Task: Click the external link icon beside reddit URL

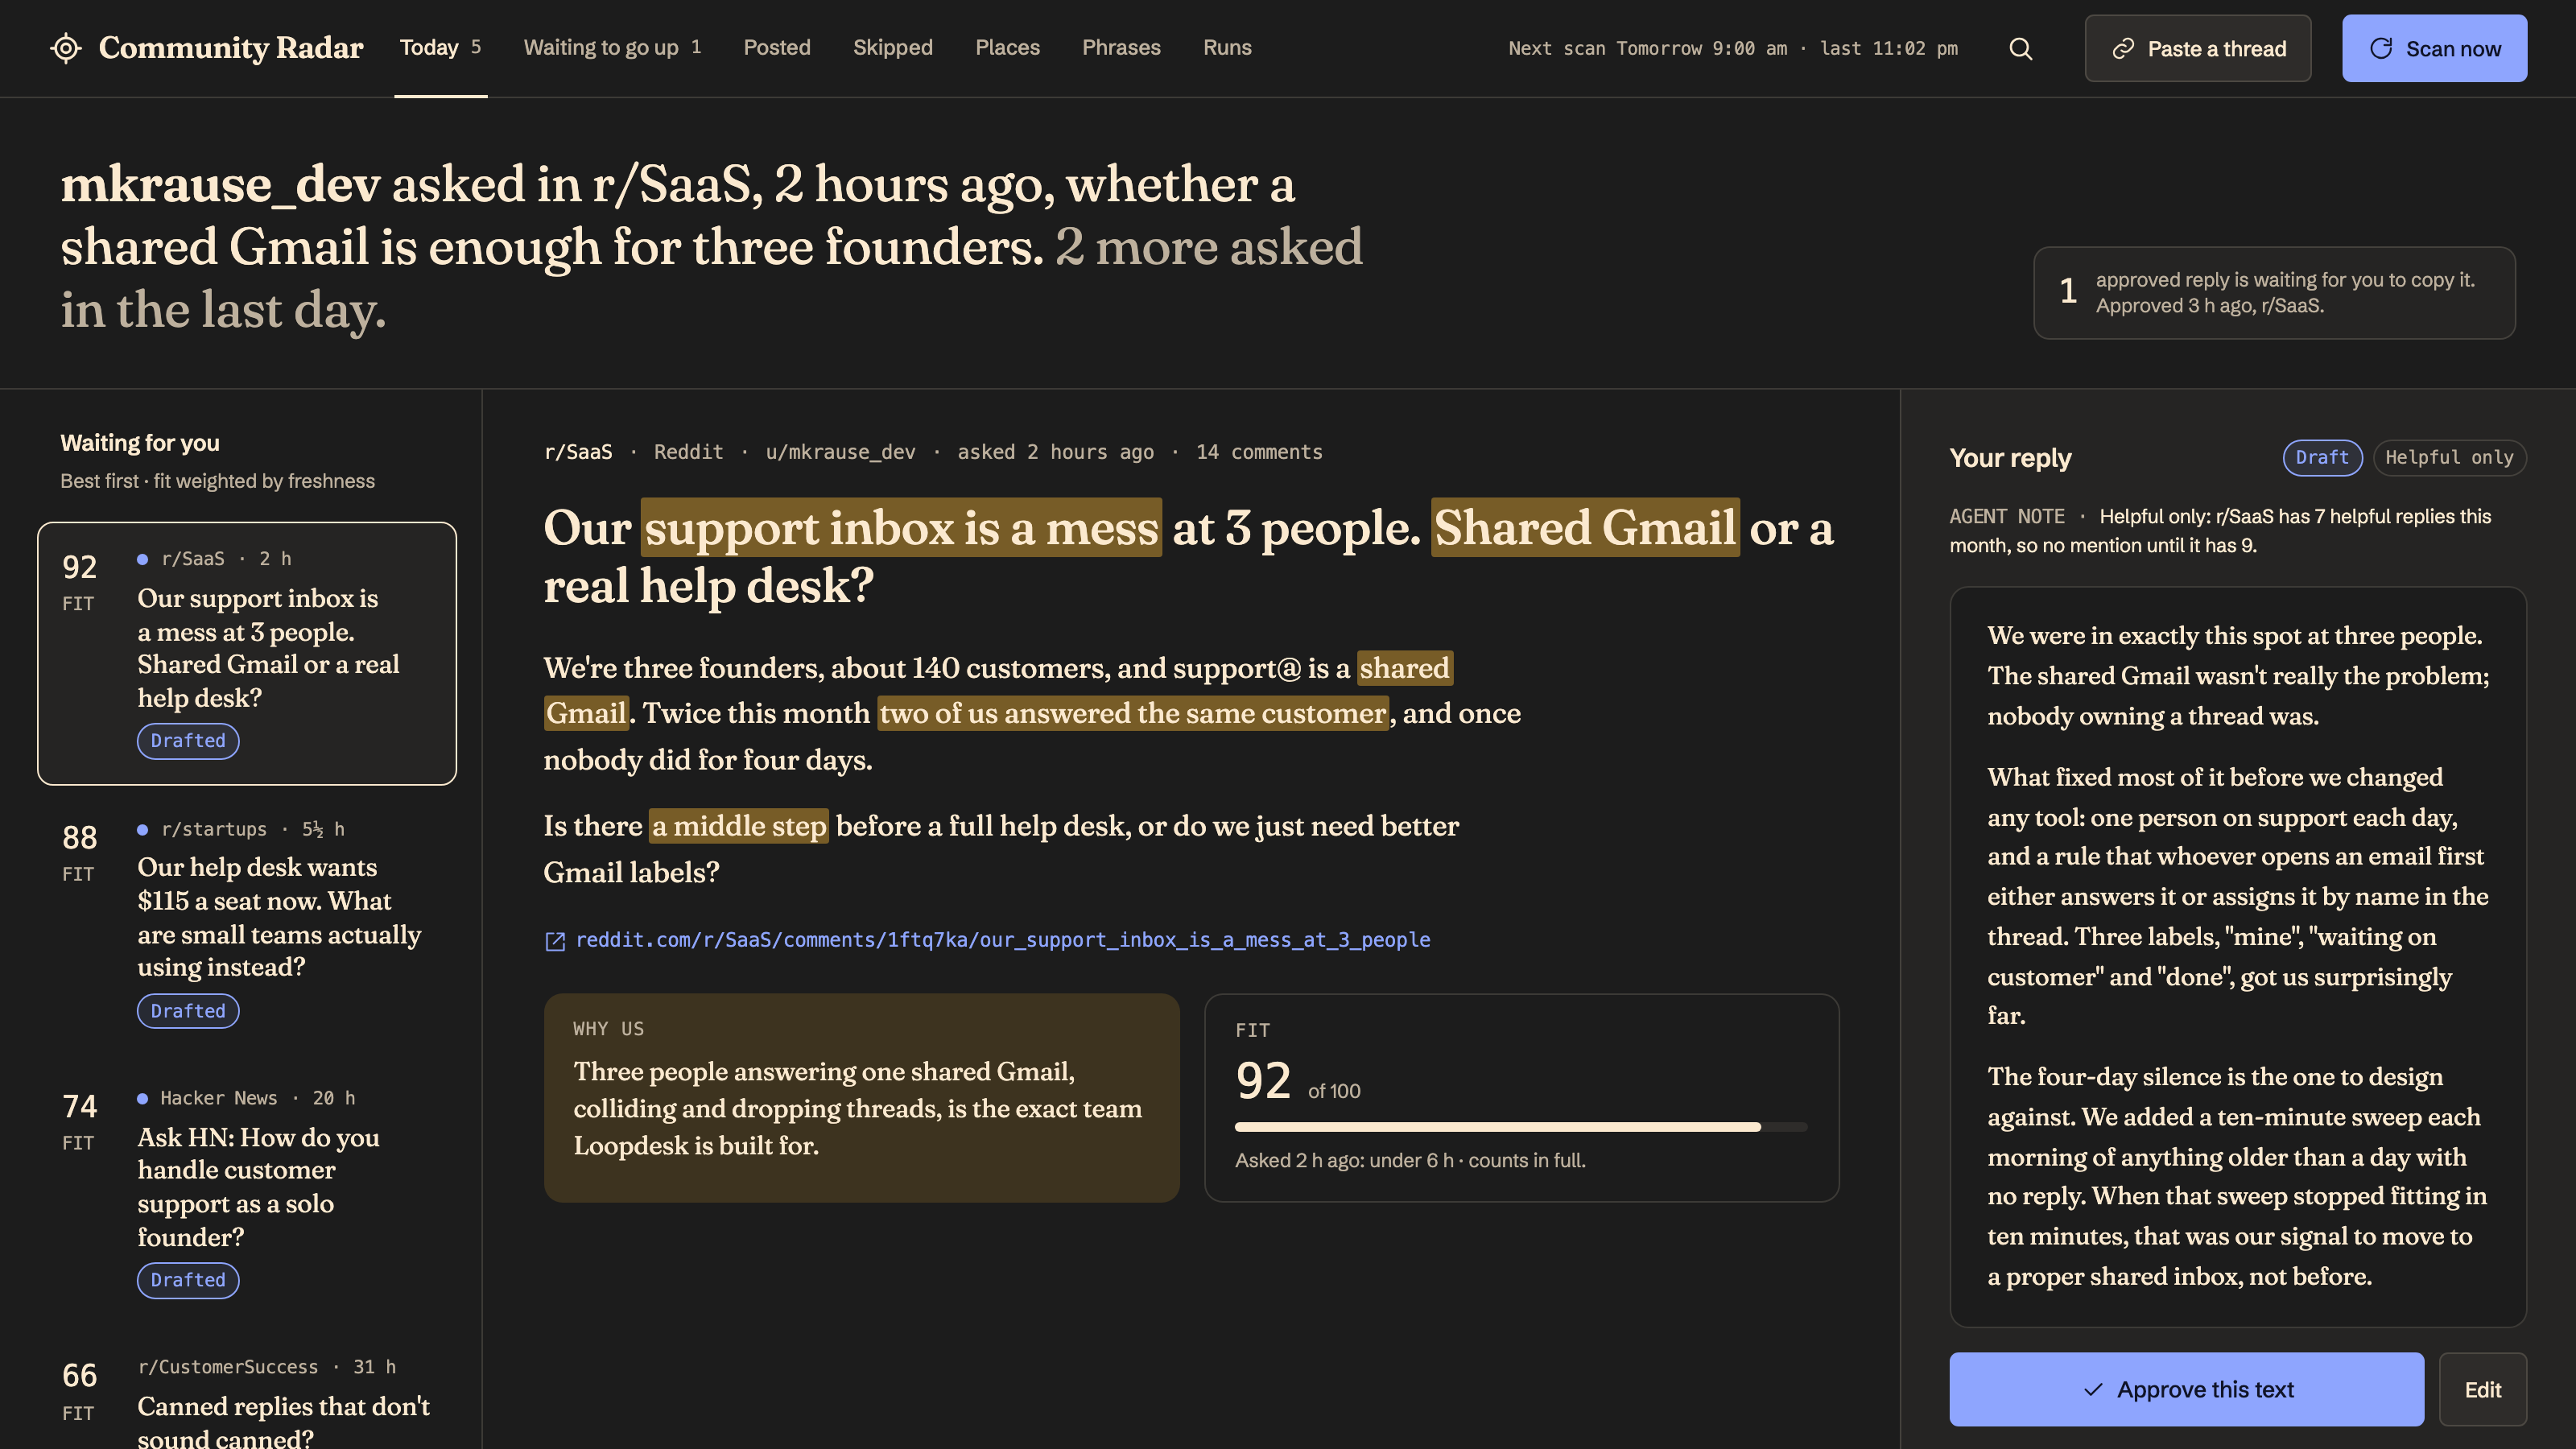Action: (x=555, y=940)
